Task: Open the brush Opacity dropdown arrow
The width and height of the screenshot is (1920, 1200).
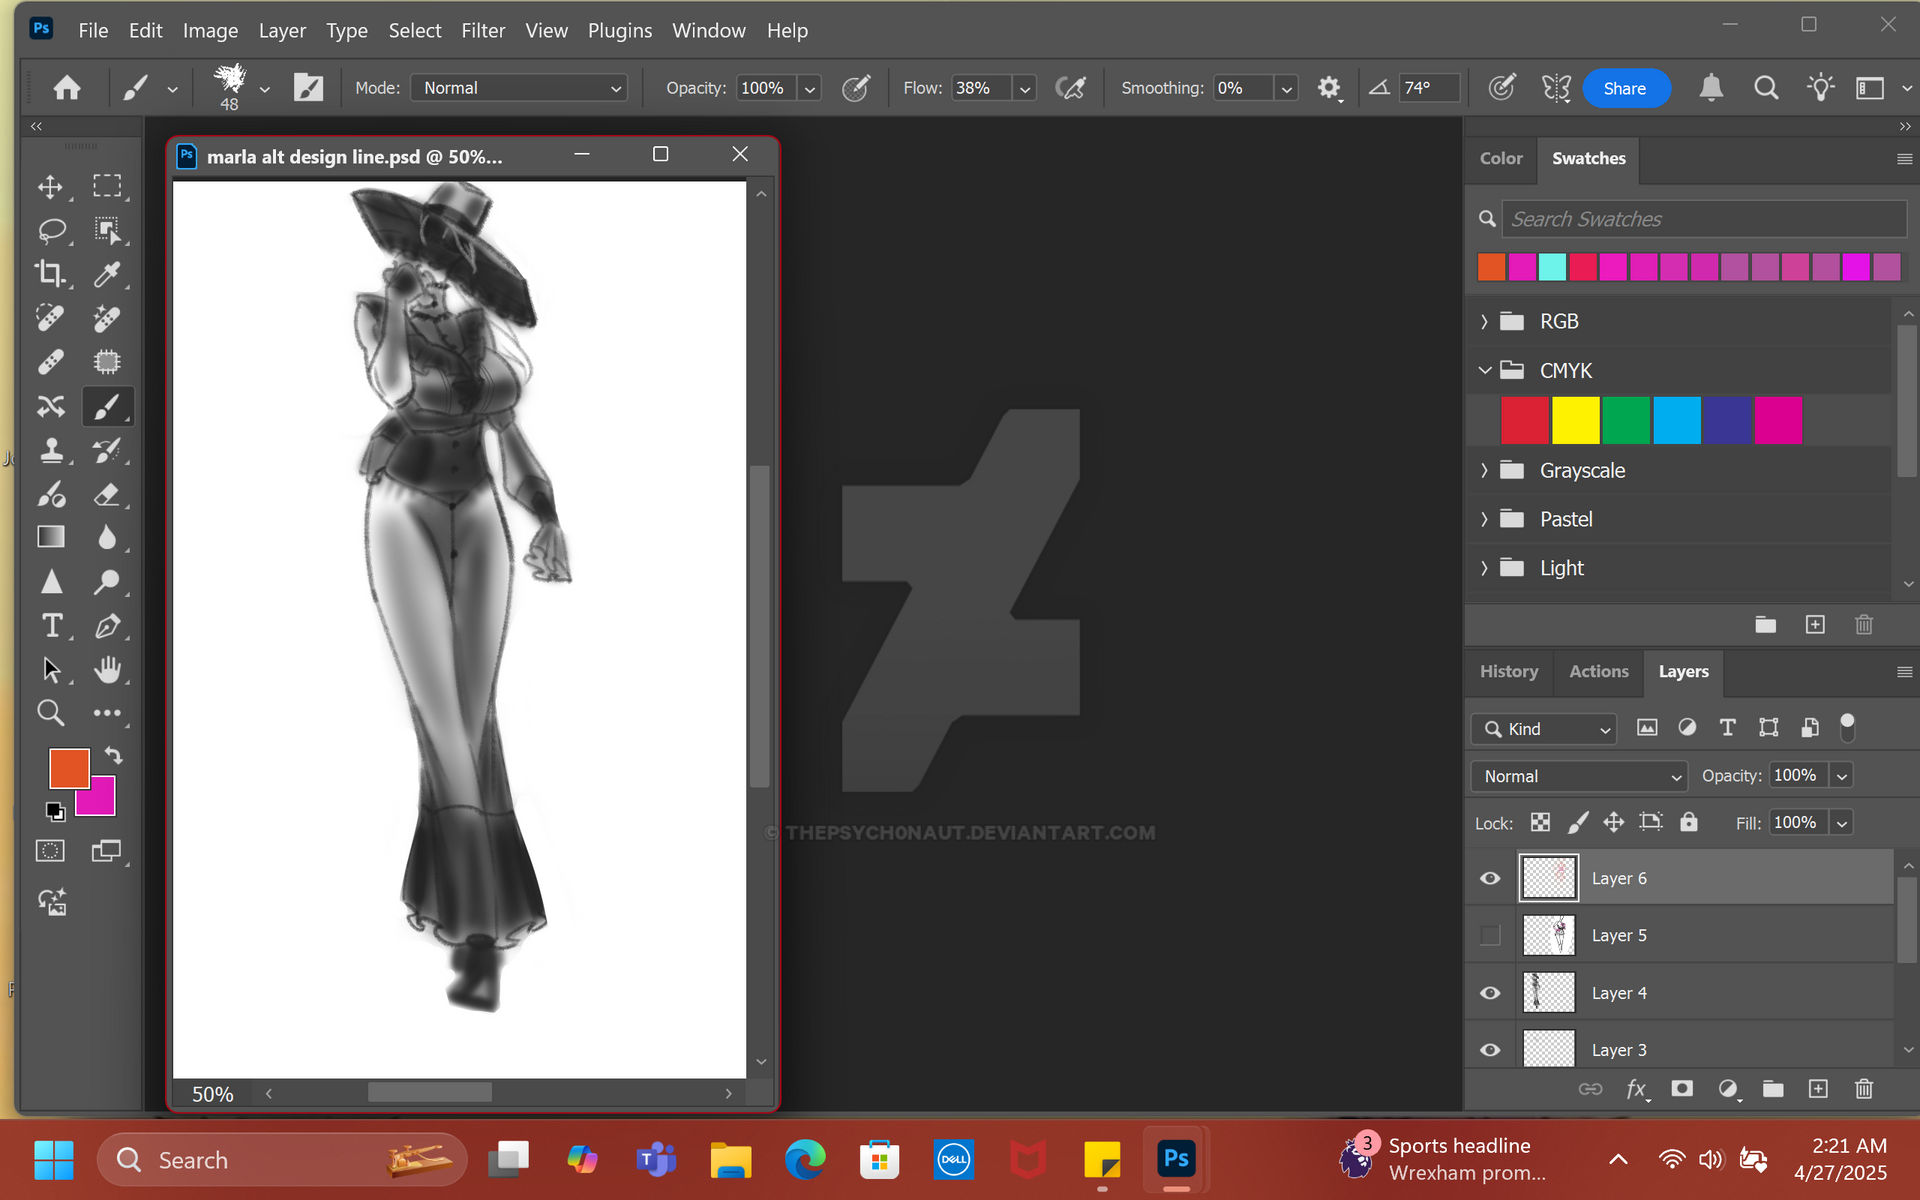Action: (810, 88)
